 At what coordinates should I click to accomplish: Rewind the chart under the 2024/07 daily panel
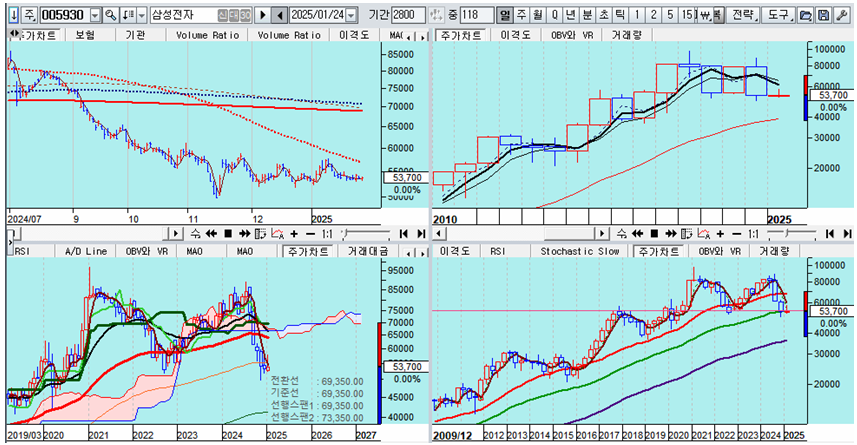tap(211, 234)
